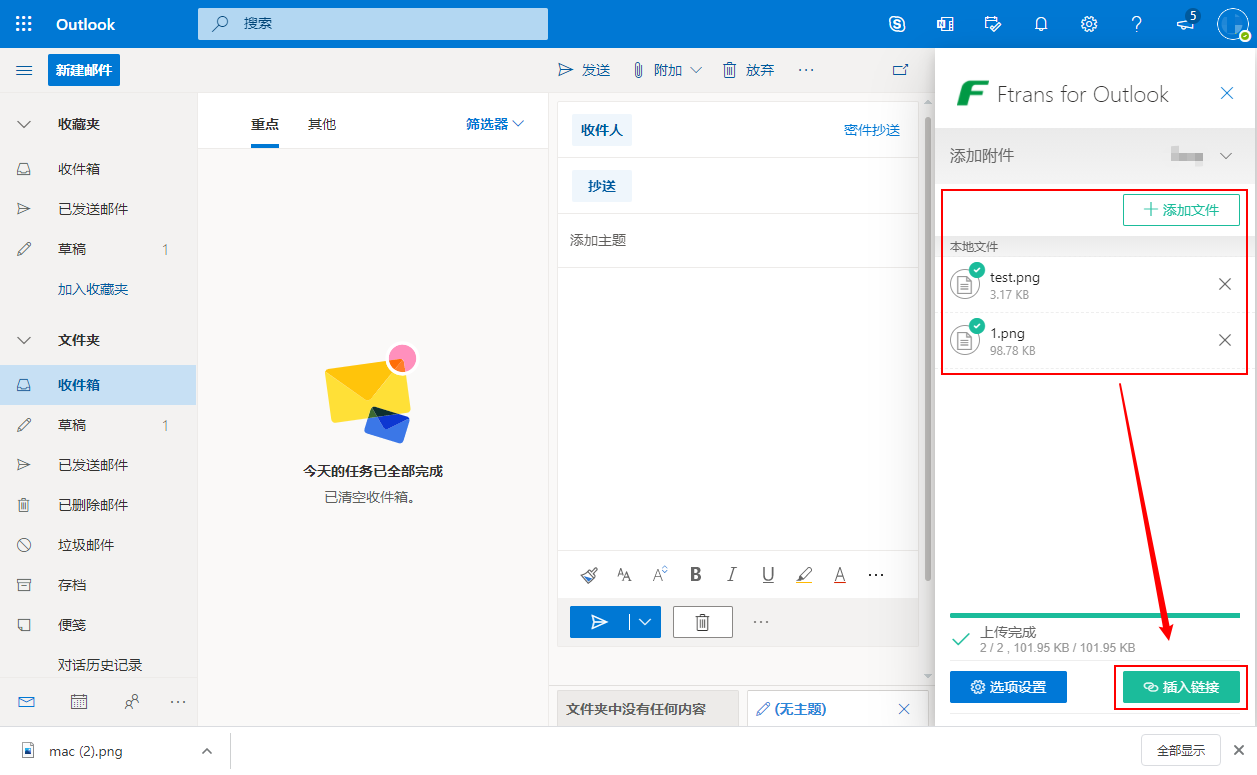1257x775 pixels.
Task: Select the 已删除邮件 folder
Action: coord(93,505)
